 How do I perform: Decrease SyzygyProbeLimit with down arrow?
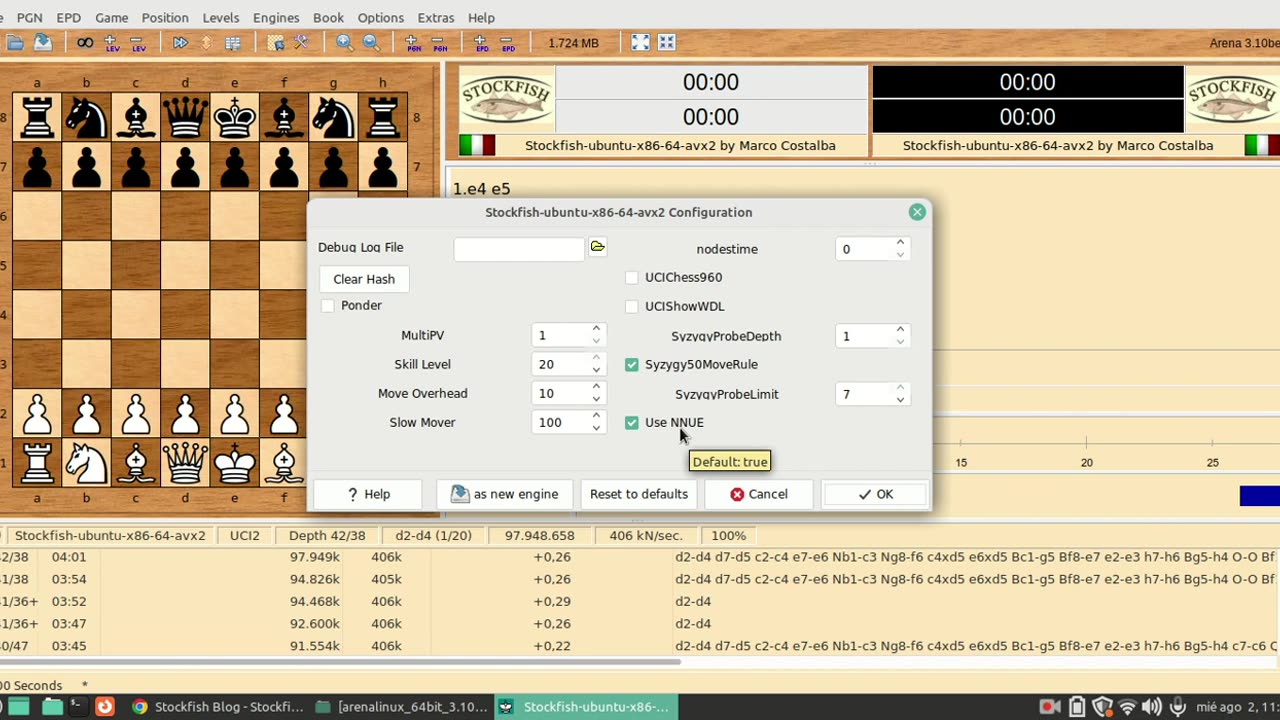pos(900,400)
